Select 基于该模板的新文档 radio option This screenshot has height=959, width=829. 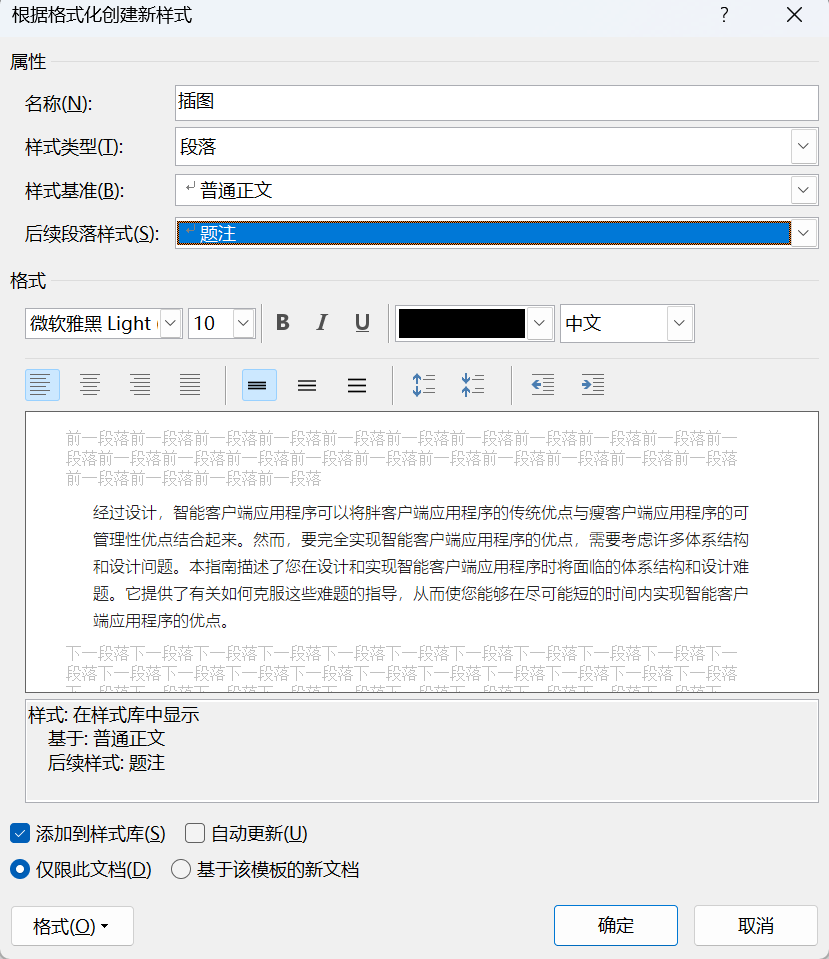pyautogui.click(x=180, y=869)
